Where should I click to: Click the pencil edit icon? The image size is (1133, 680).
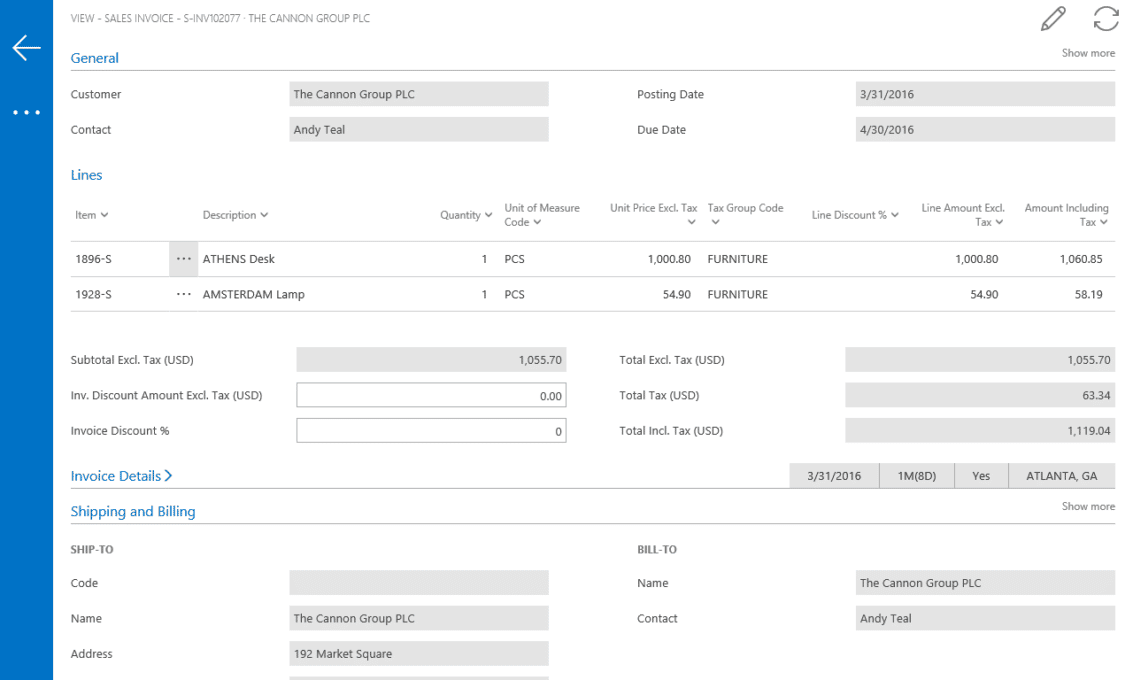click(1053, 19)
